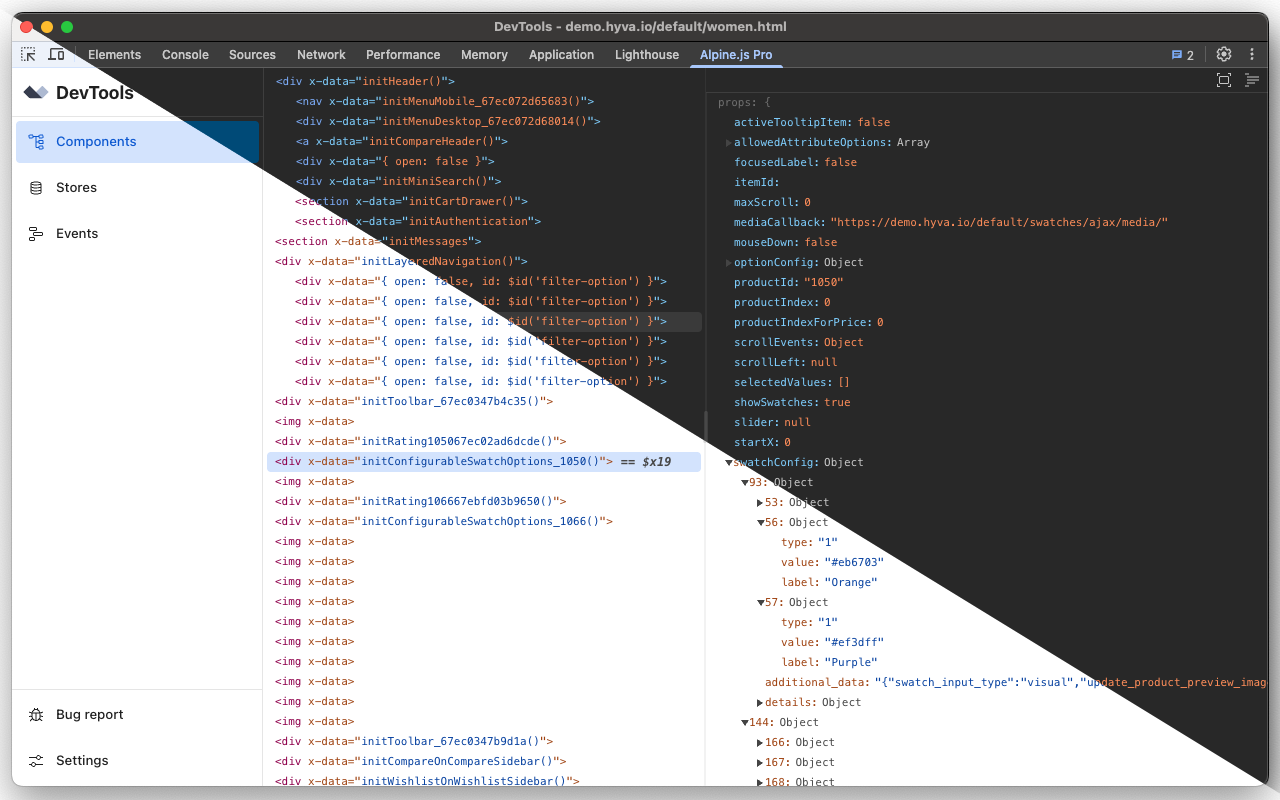This screenshot has width=1280, height=800.
Task: Click the sort list icon in props panel
Action: pos(1252,81)
